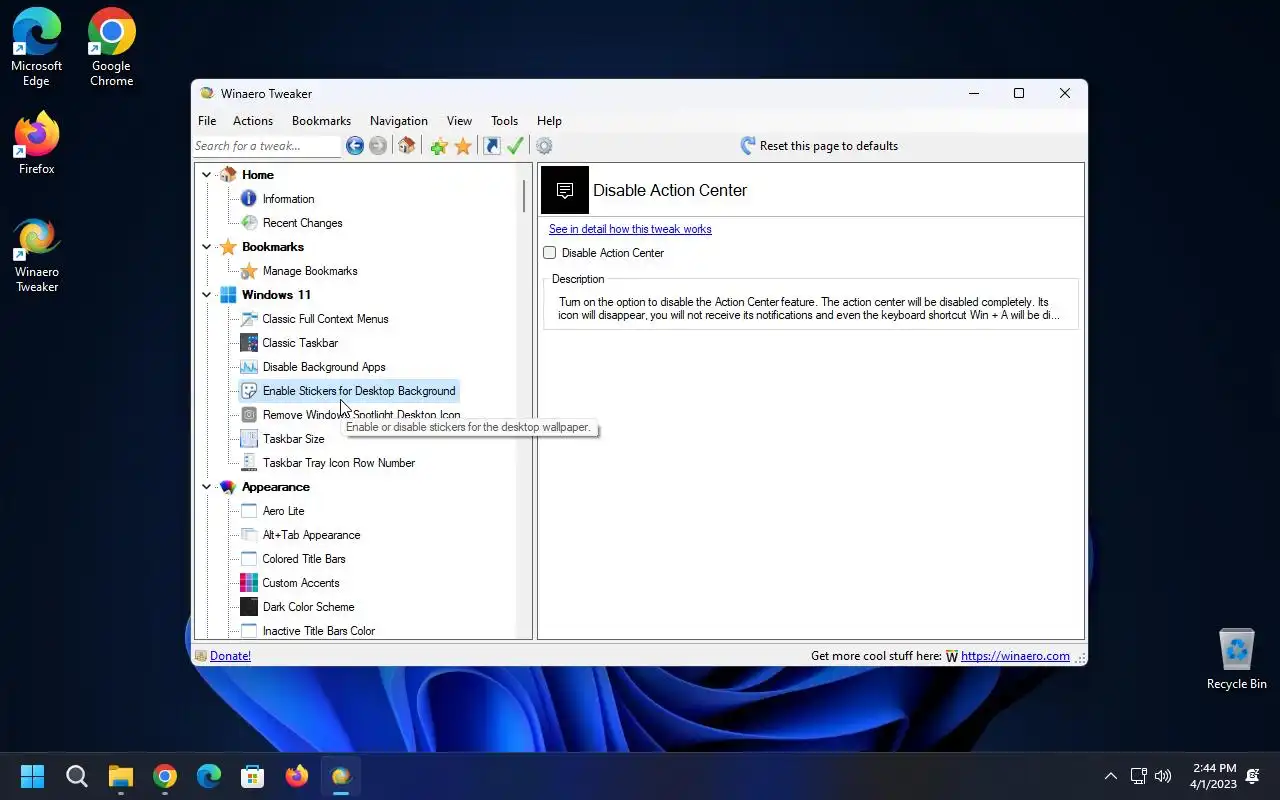
Task: Open volume control in system tray
Action: (1162, 776)
